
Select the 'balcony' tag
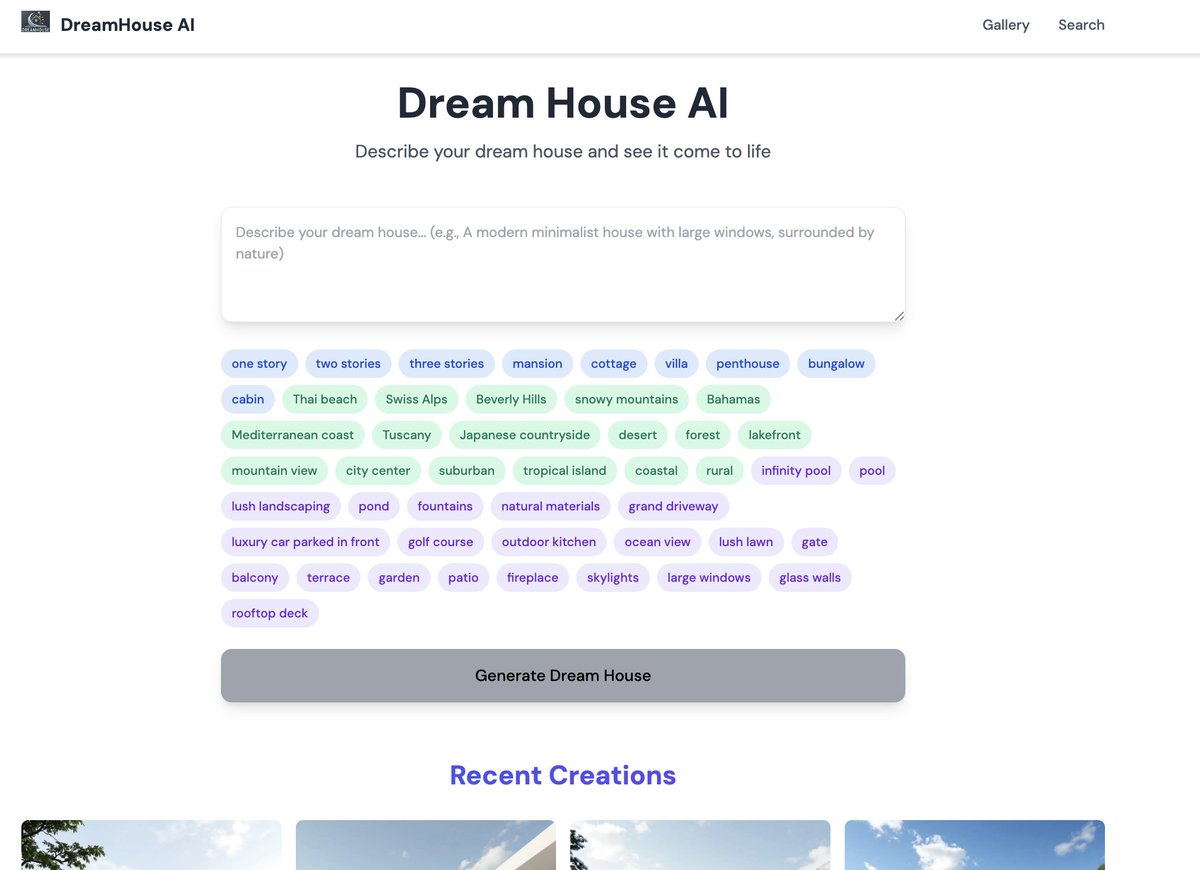click(x=255, y=578)
